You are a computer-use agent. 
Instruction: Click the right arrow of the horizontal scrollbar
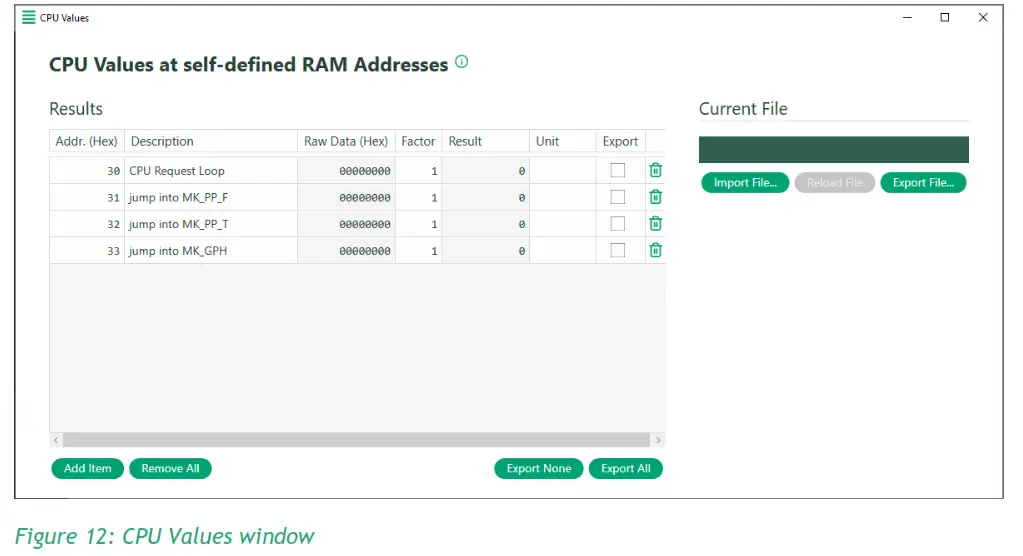(658, 440)
